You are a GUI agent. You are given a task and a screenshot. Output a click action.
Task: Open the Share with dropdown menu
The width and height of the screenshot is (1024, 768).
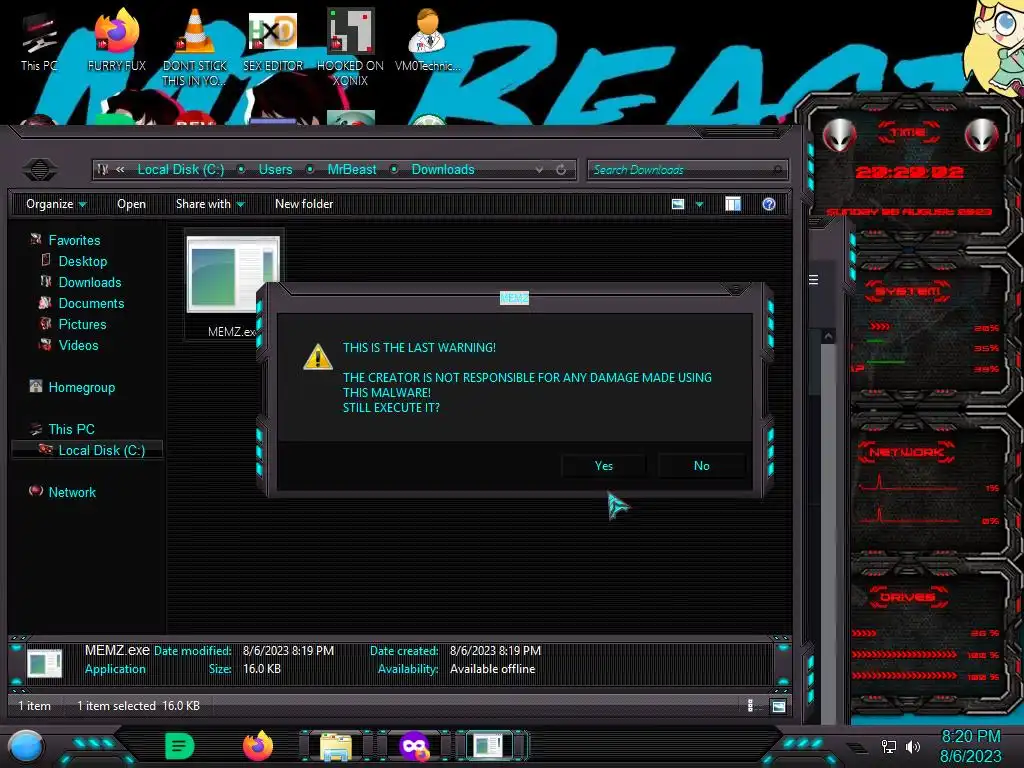210,204
